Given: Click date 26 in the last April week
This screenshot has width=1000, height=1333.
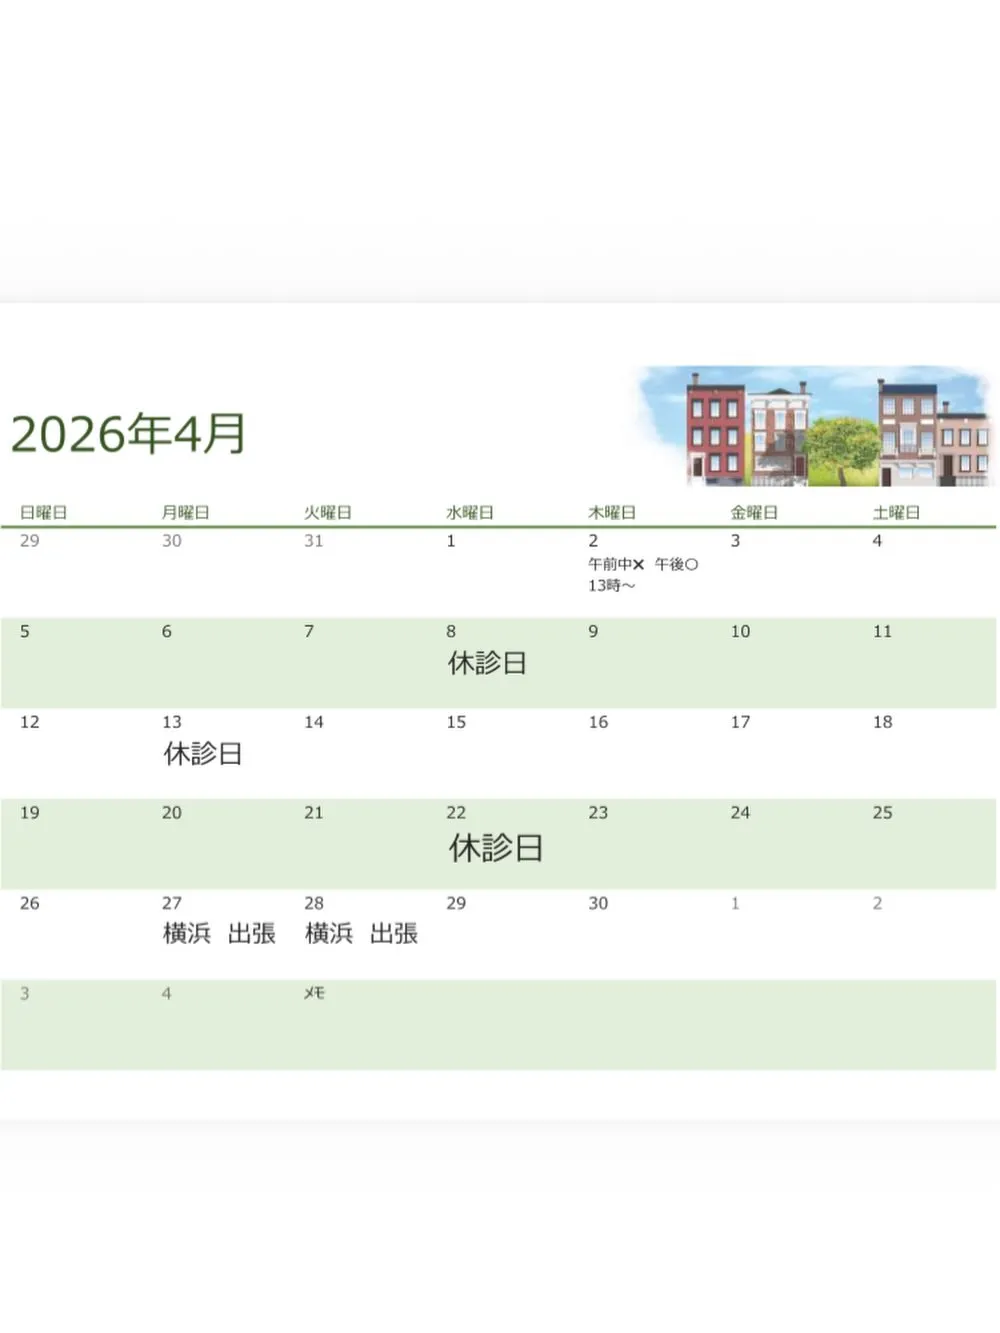Looking at the screenshot, I should tap(30, 903).
